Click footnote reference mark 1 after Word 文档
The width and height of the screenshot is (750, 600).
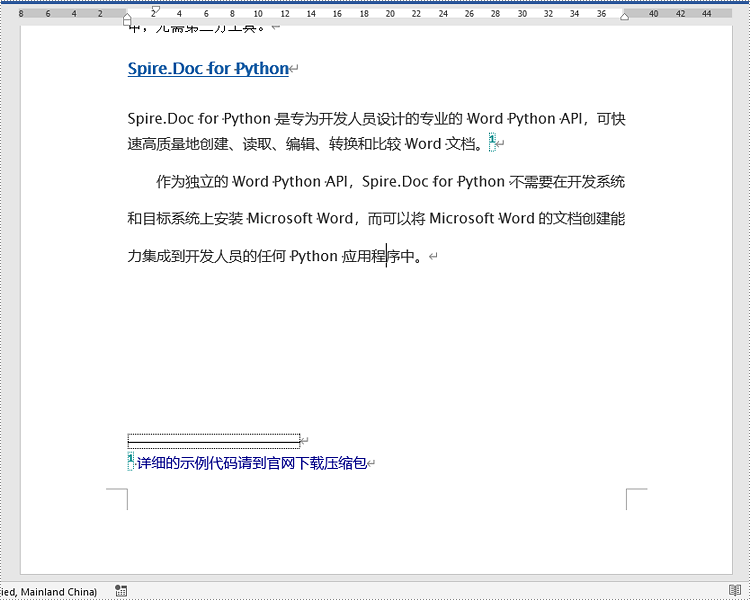tap(492, 142)
